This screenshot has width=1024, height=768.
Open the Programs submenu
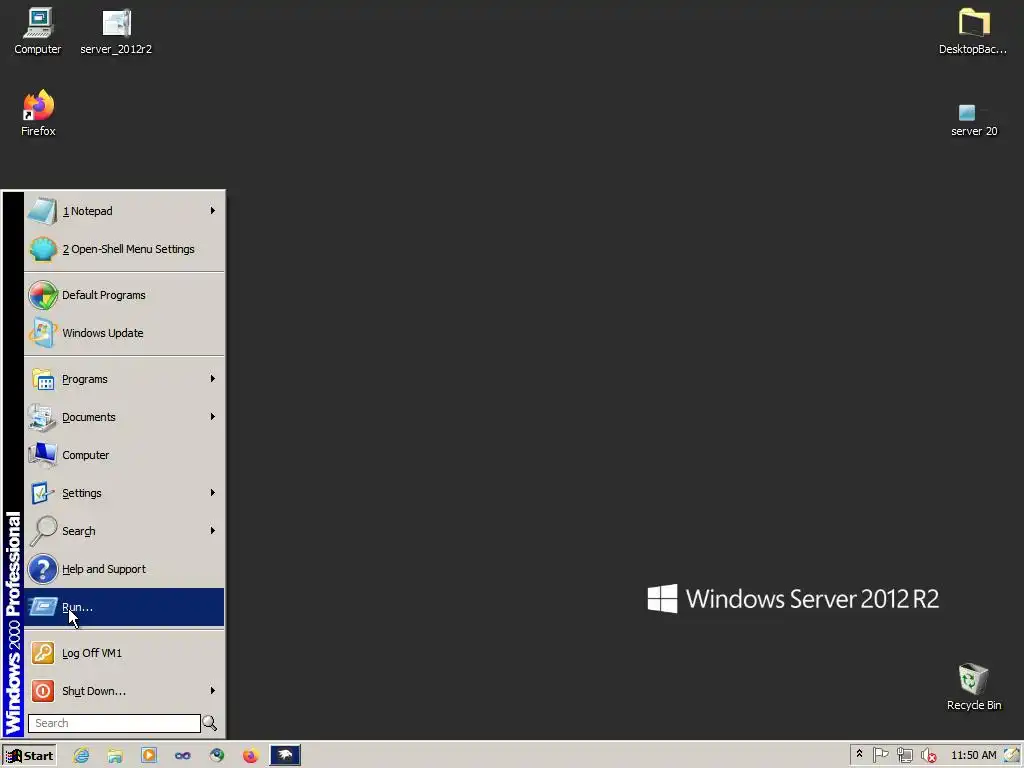pos(124,379)
